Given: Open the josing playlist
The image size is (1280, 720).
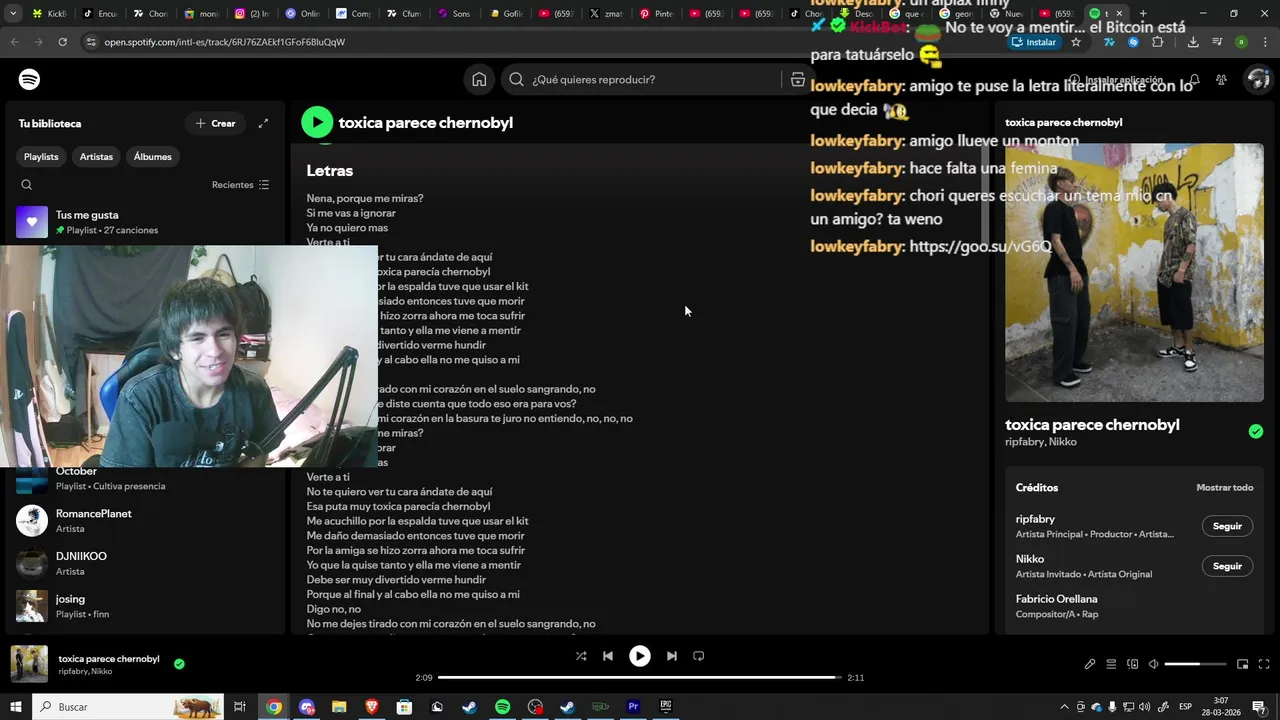Looking at the screenshot, I should point(144,606).
